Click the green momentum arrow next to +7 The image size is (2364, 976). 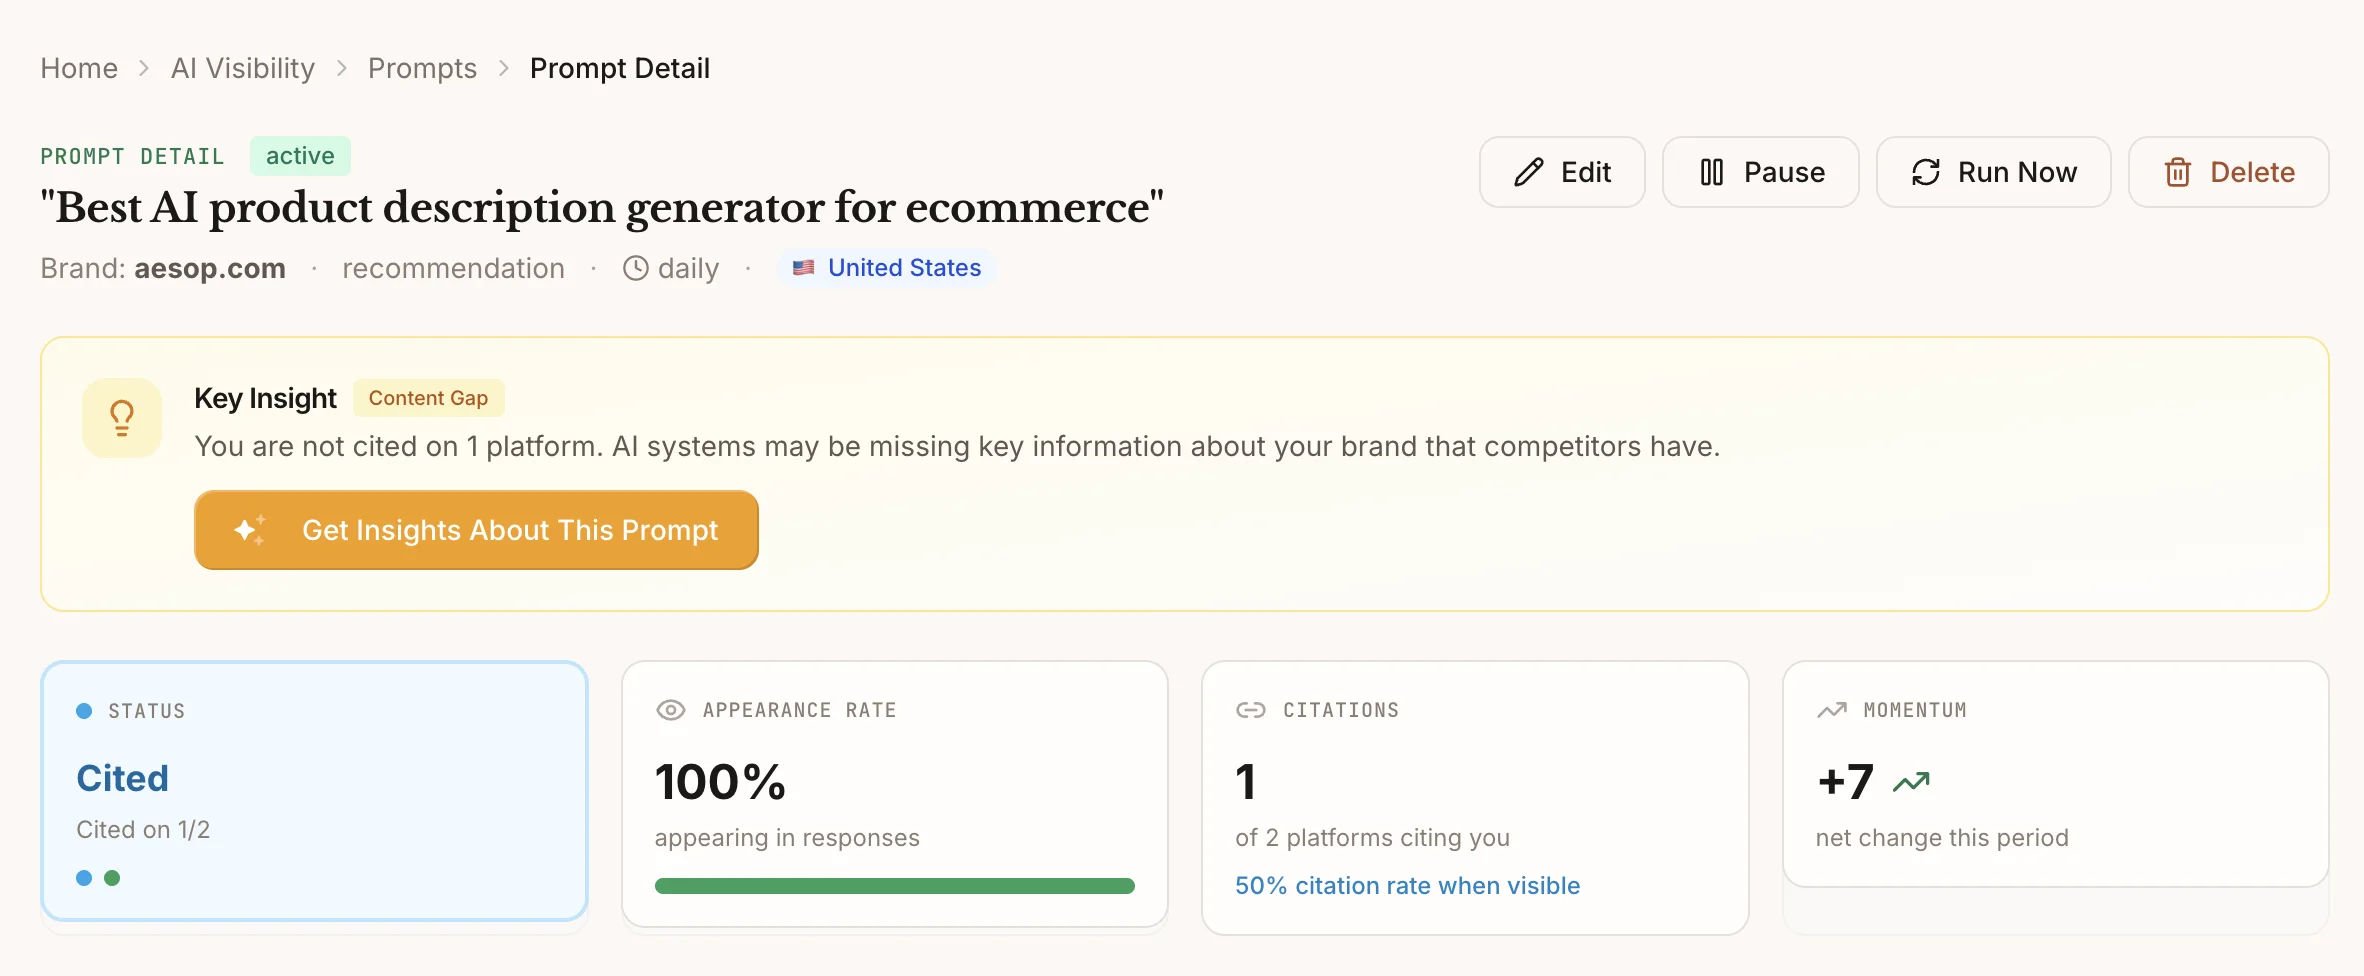click(1910, 781)
